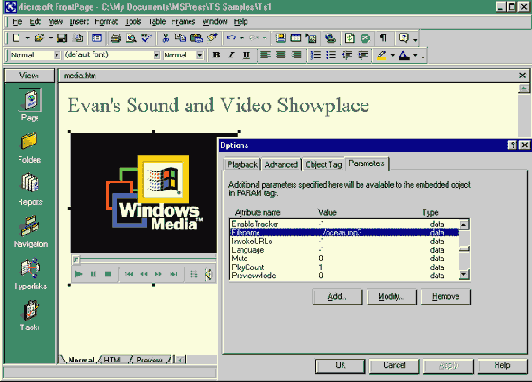This screenshot has width=532, height=382.
Task: Select the Filename parameter row
Action: pos(344,233)
